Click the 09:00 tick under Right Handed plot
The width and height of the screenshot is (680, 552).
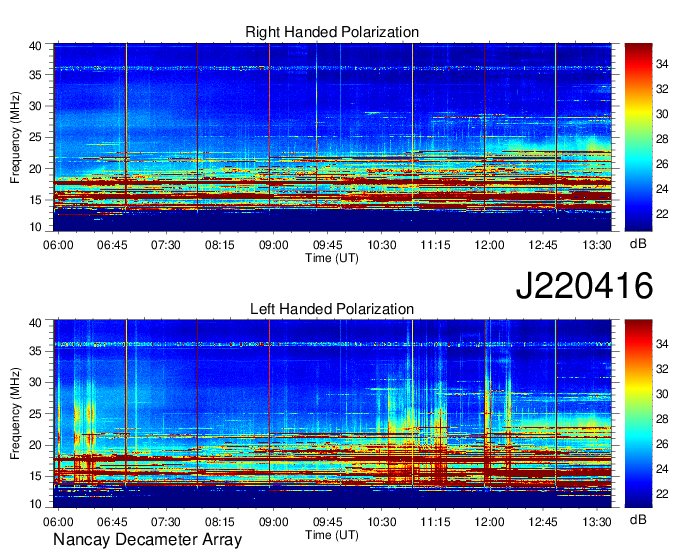tap(274, 245)
